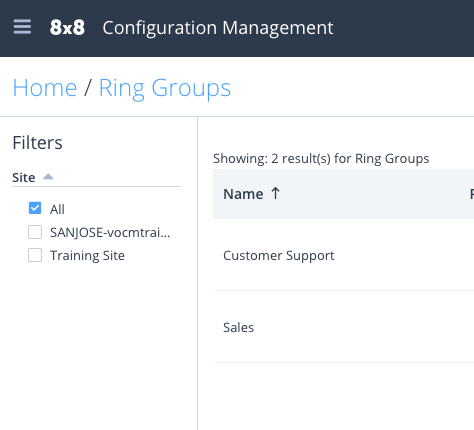Image resolution: width=474 pixels, height=430 pixels.
Task: Open Ring Groups breadcrumb link
Action: pos(165,89)
